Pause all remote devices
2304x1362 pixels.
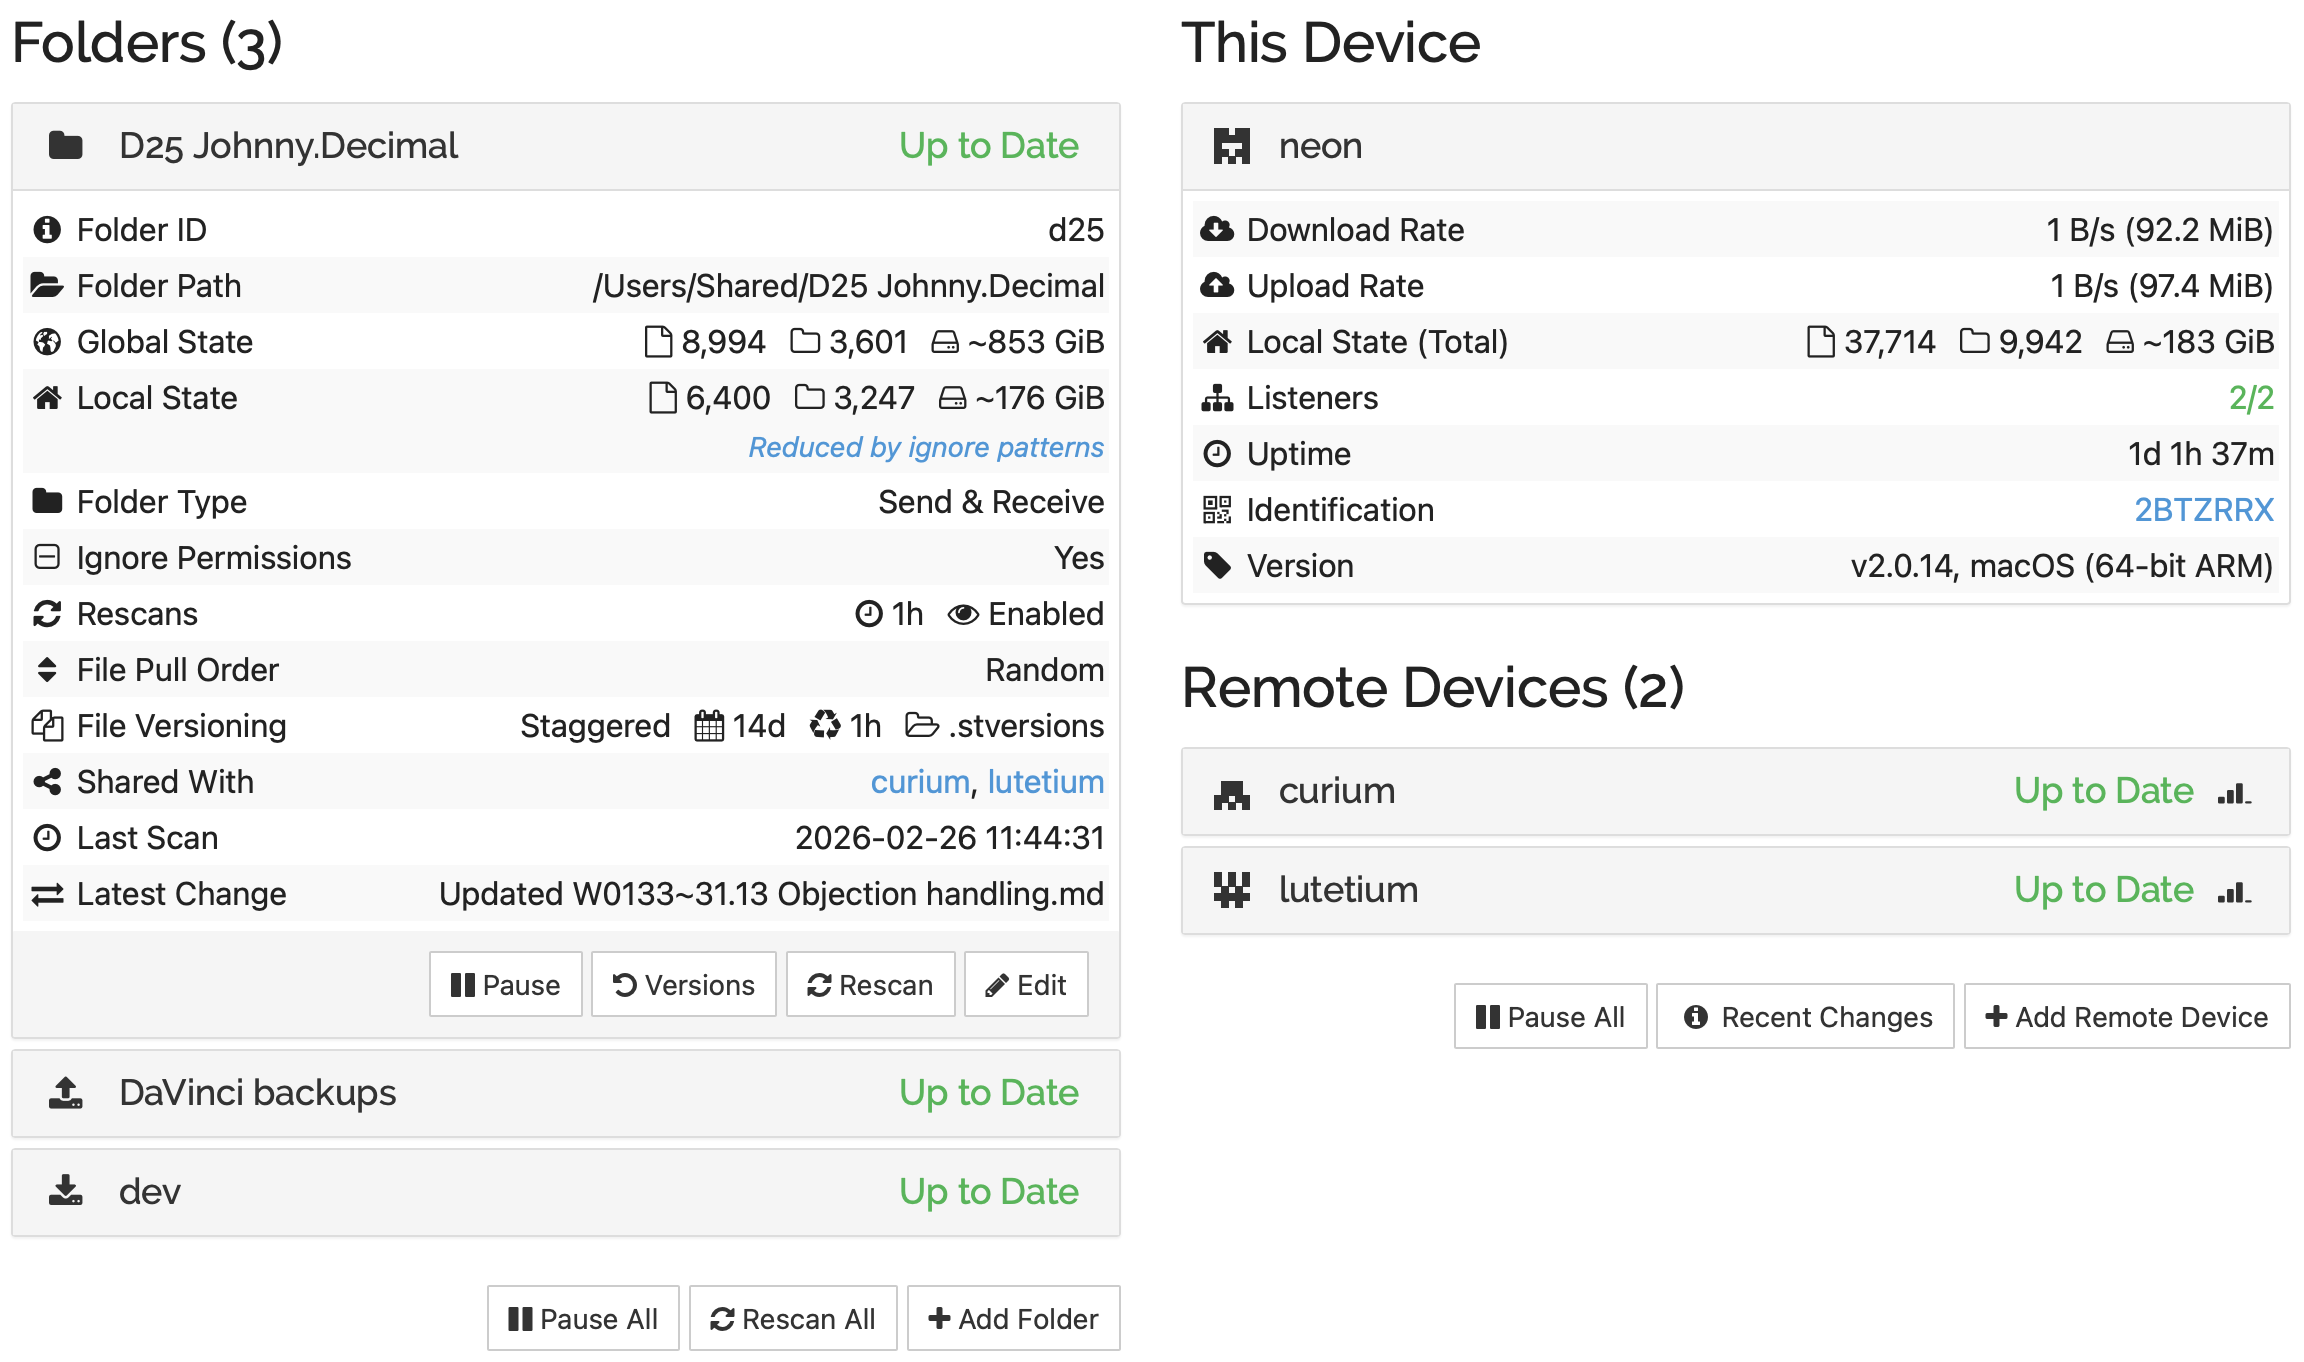(x=1550, y=1017)
